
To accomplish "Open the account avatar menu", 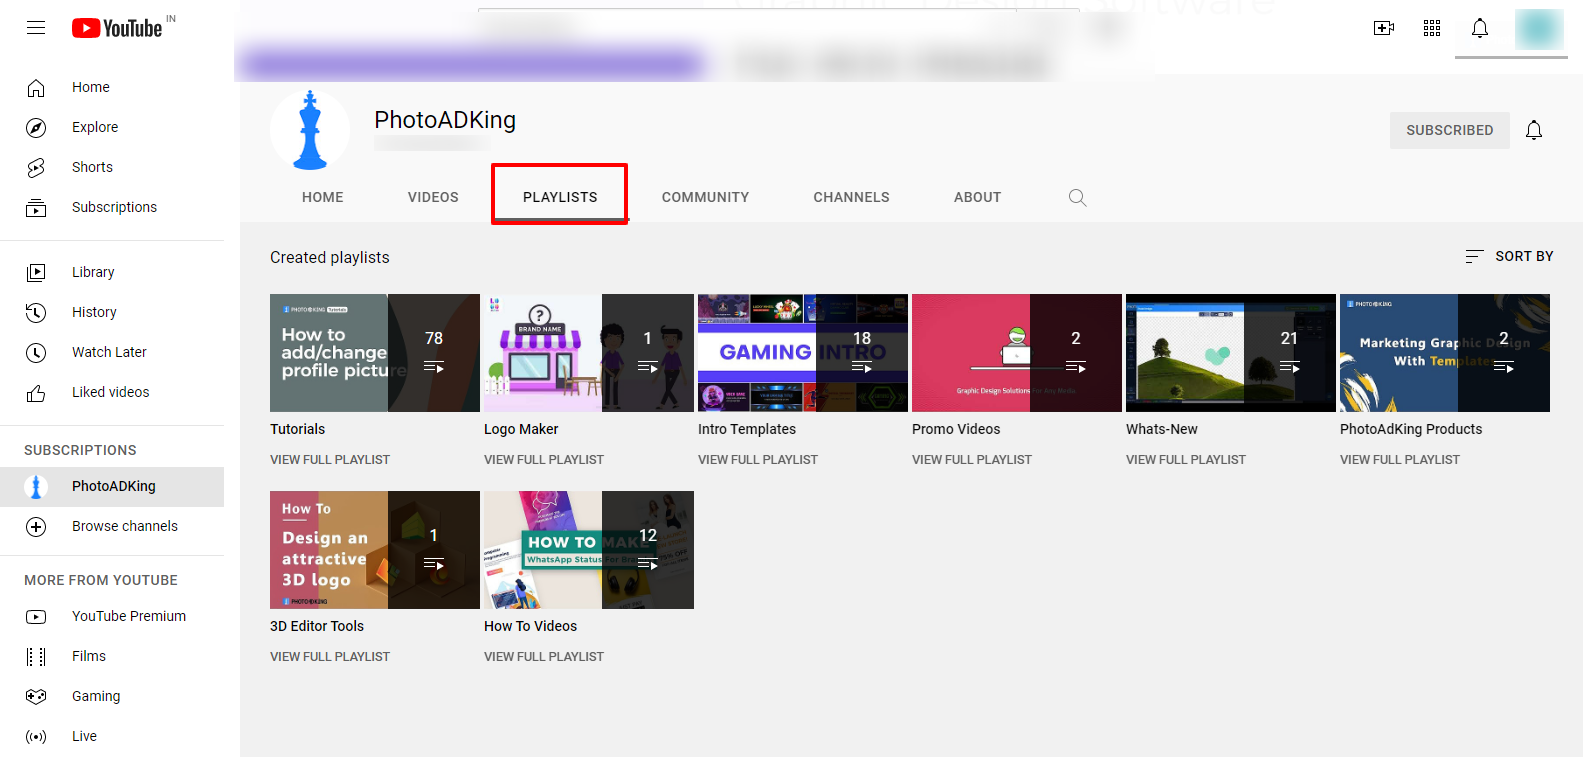I will [1539, 29].
